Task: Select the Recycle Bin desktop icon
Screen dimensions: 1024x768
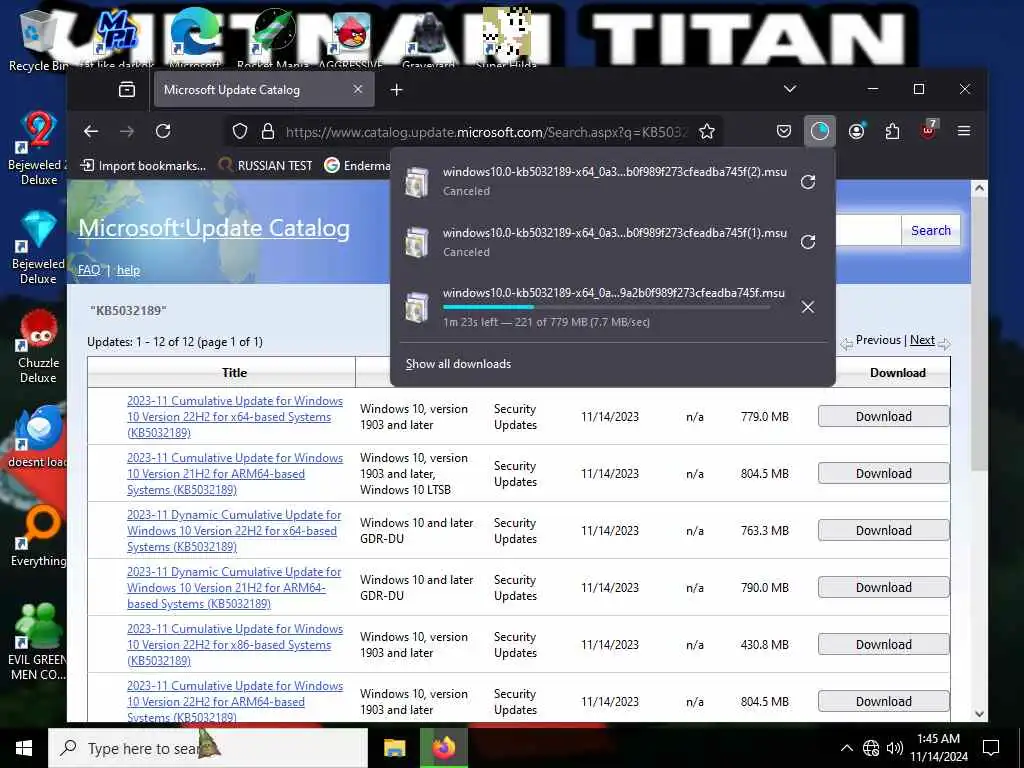Action: [37, 40]
